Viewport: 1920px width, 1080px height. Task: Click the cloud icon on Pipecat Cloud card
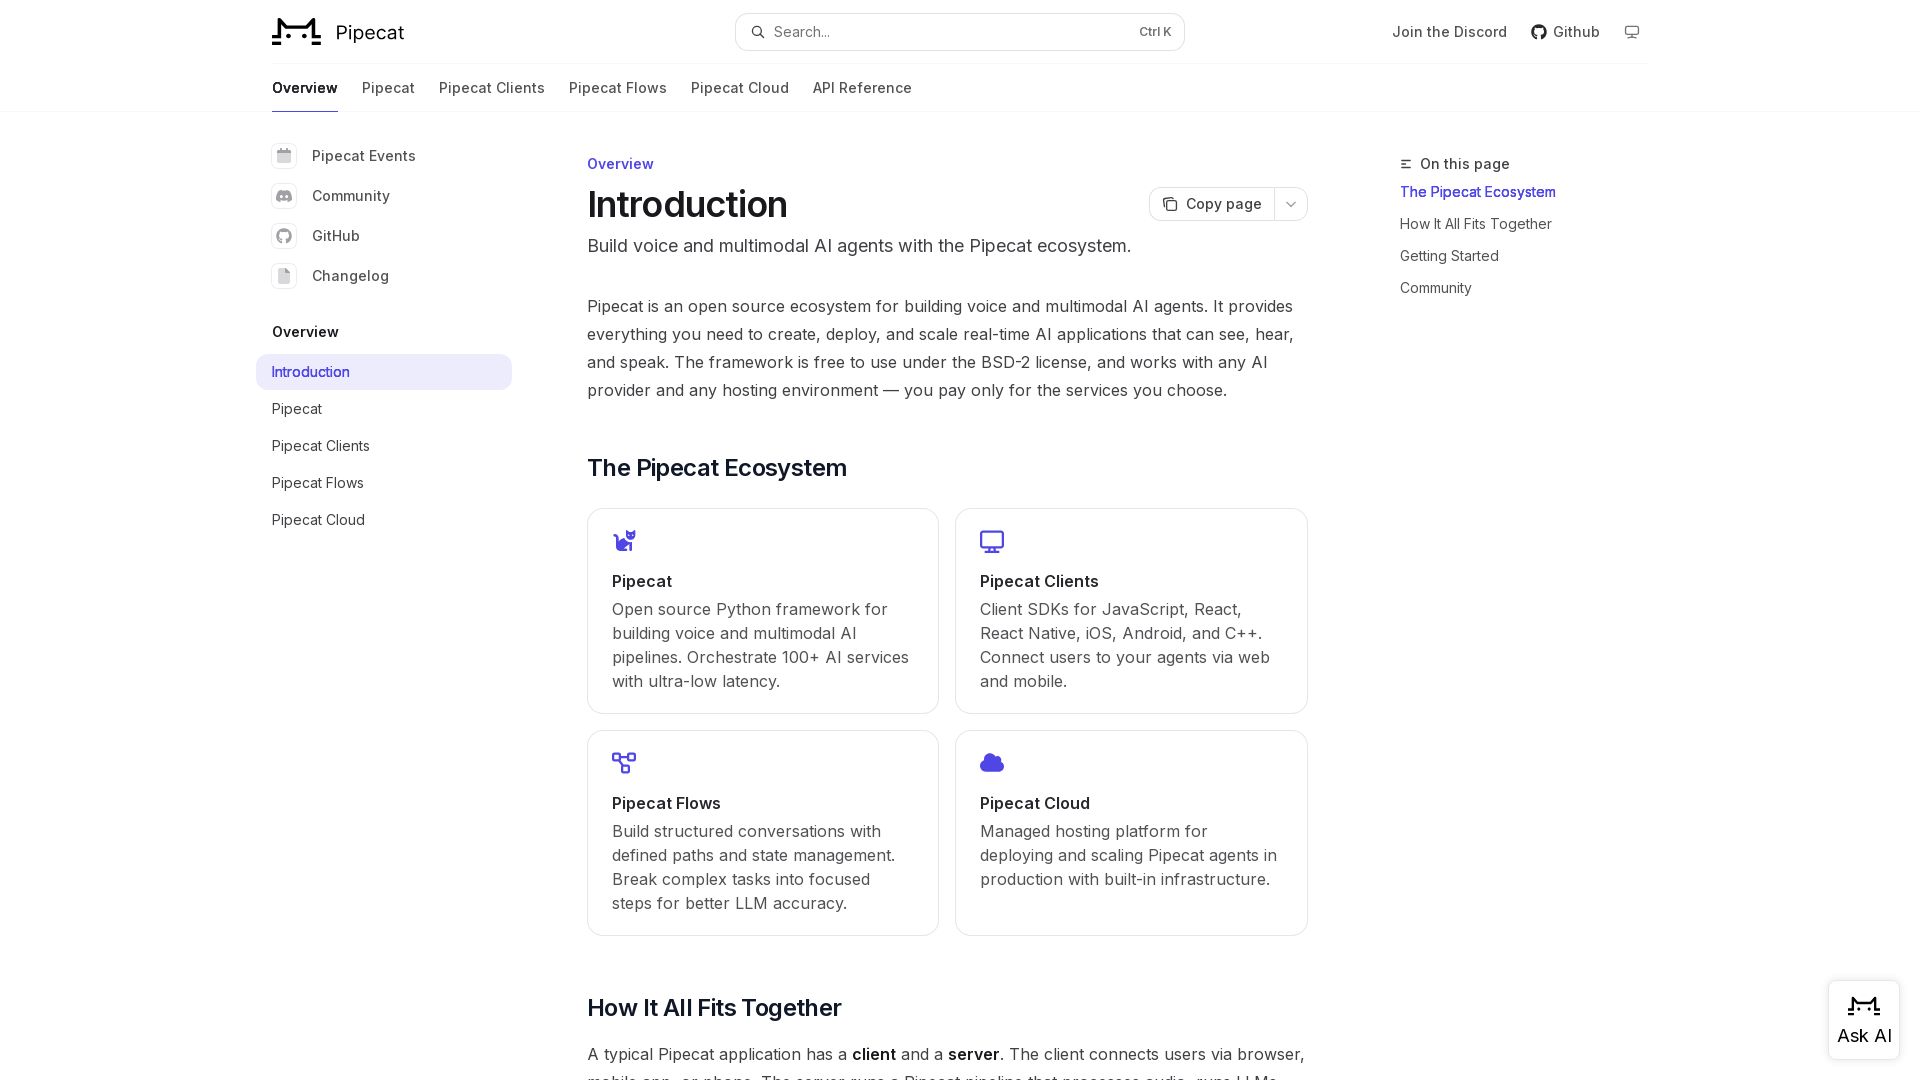tap(992, 763)
